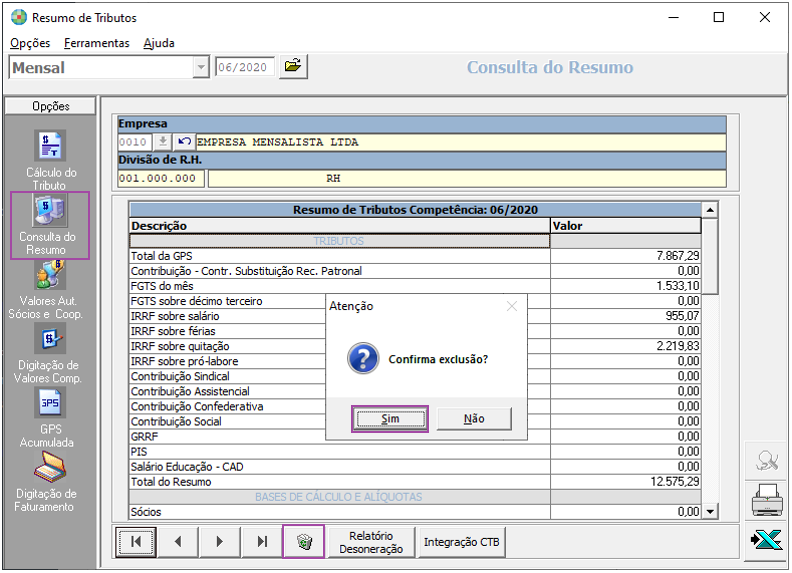Open the Mensal dropdown arrow
The height and width of the screenshot is (573, 792).
201,67
